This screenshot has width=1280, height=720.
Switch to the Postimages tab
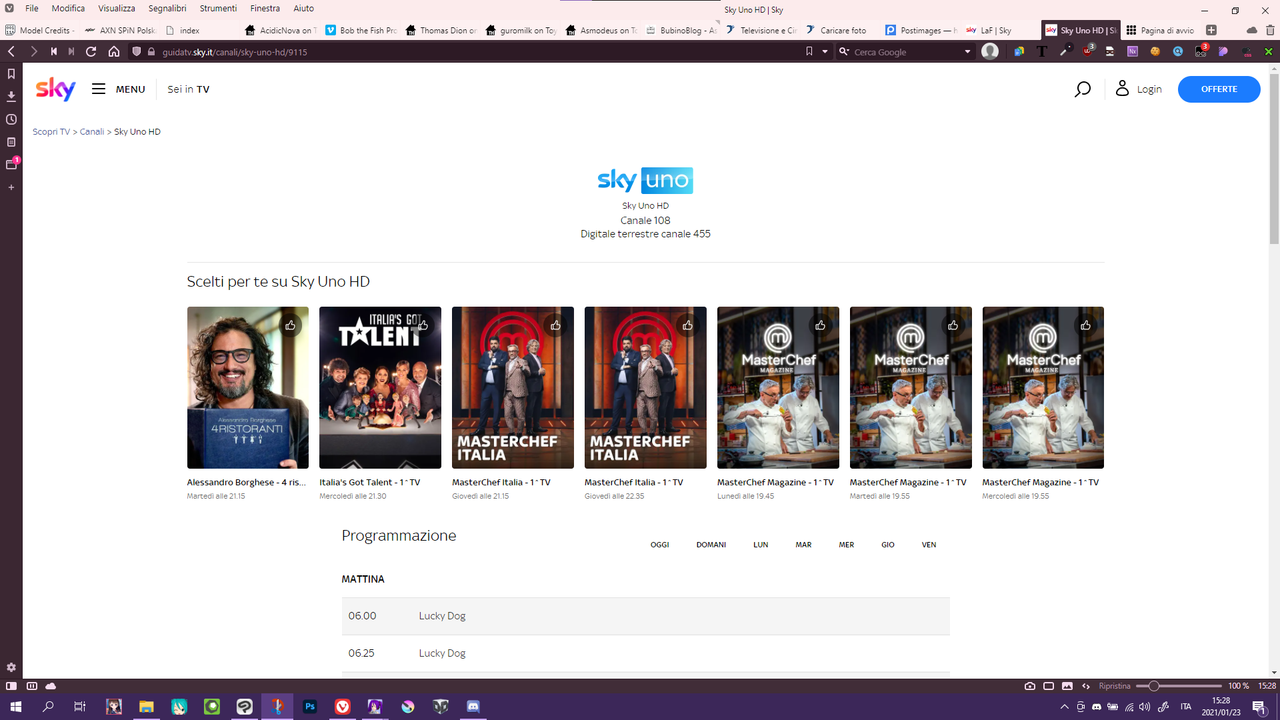pos(920,30)
